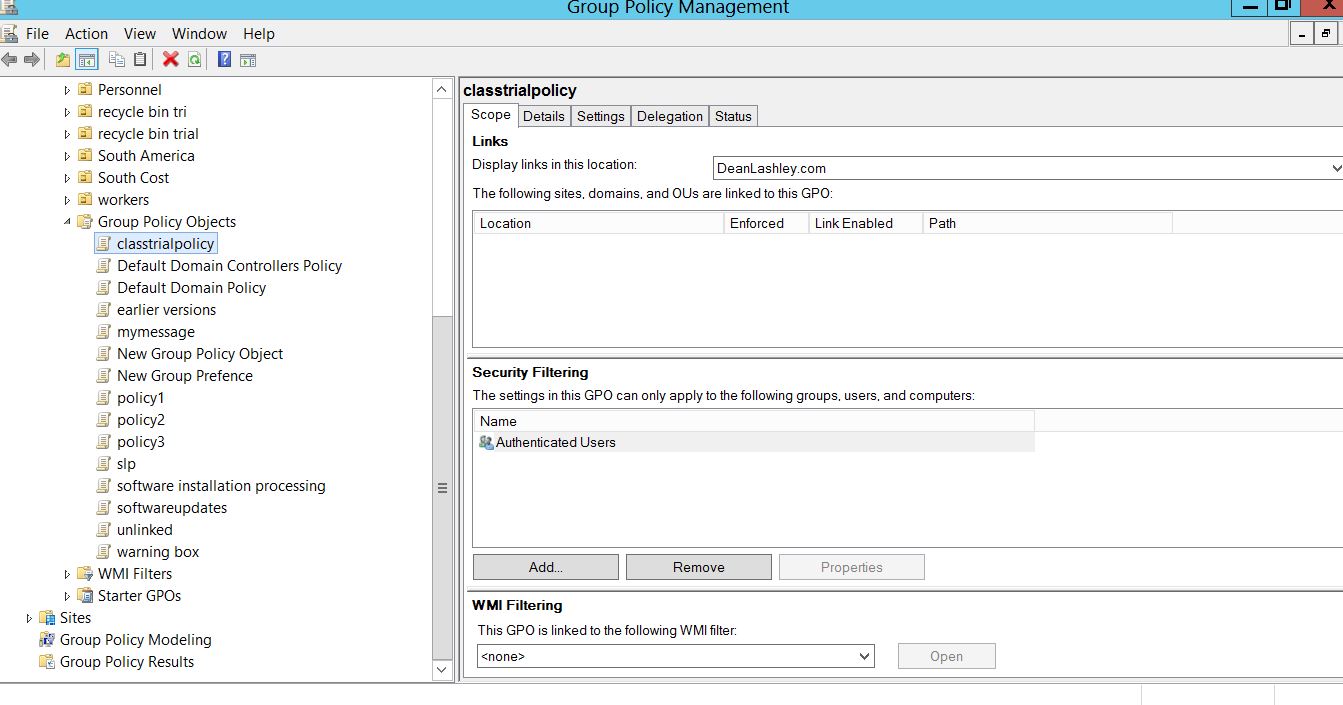Expand the Sites tree node
The width and height of the screenshot is (1343, 705).
tap(29, 618)
